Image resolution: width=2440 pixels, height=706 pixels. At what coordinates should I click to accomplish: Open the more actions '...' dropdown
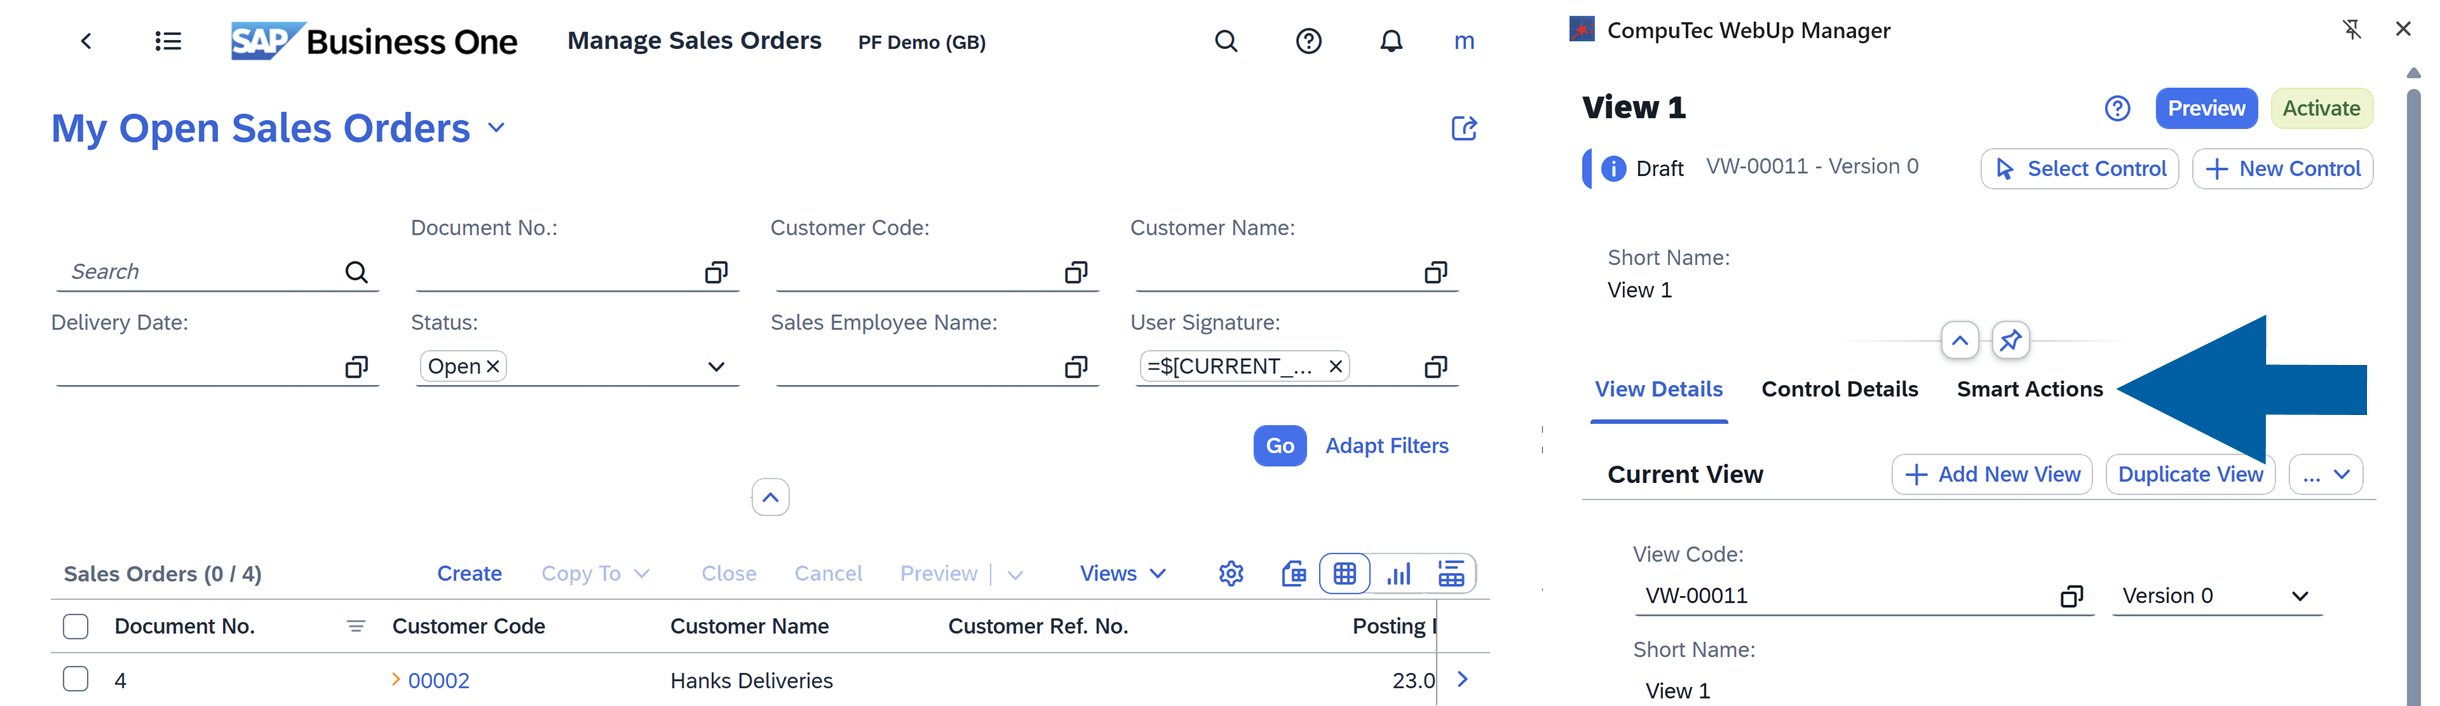2326,474
